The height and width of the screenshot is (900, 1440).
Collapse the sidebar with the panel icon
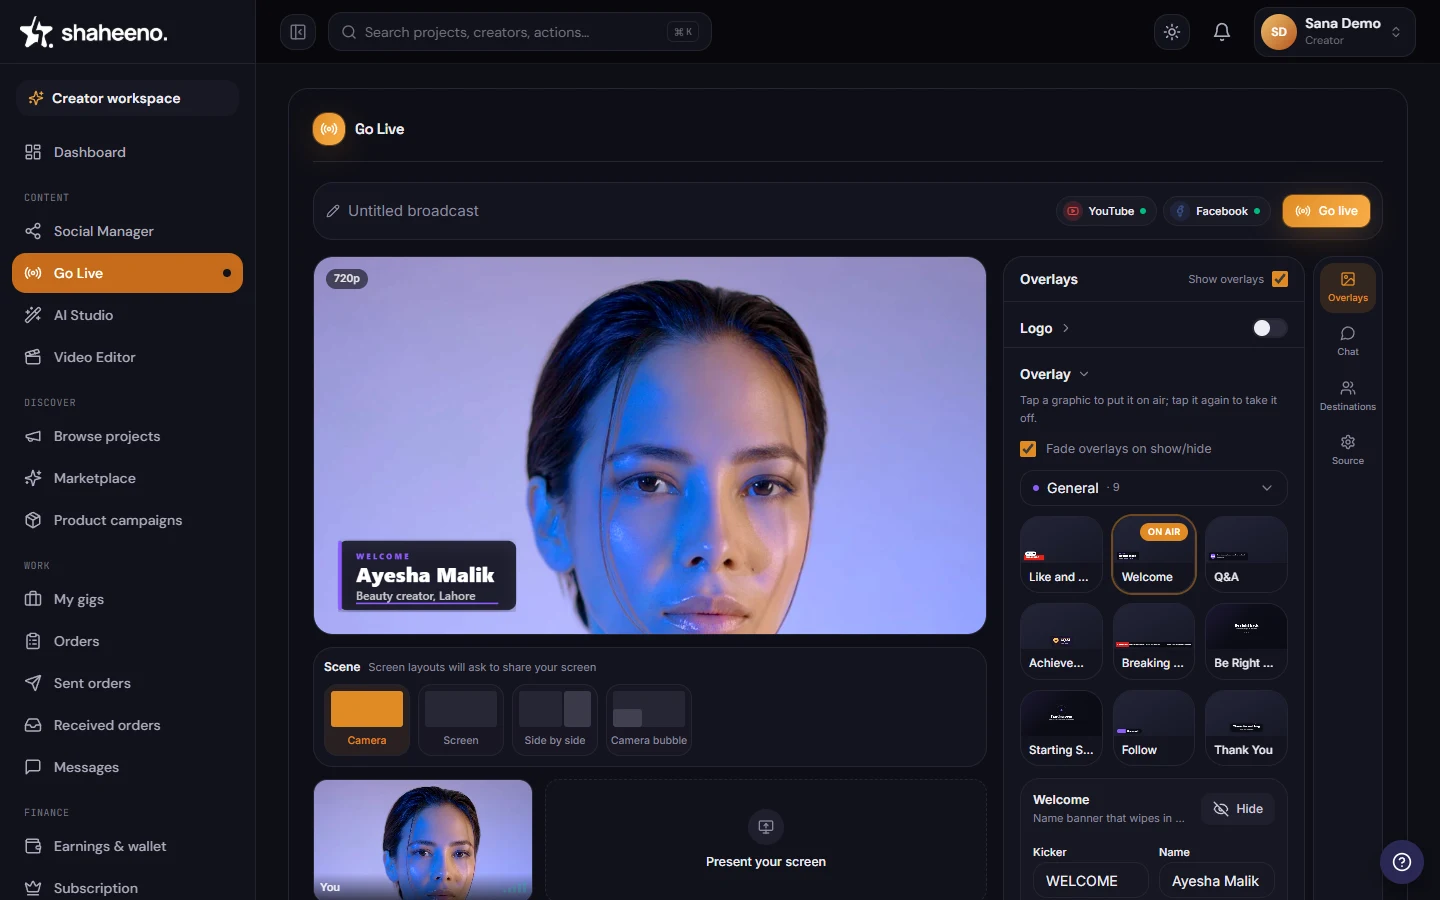point(298,32)
